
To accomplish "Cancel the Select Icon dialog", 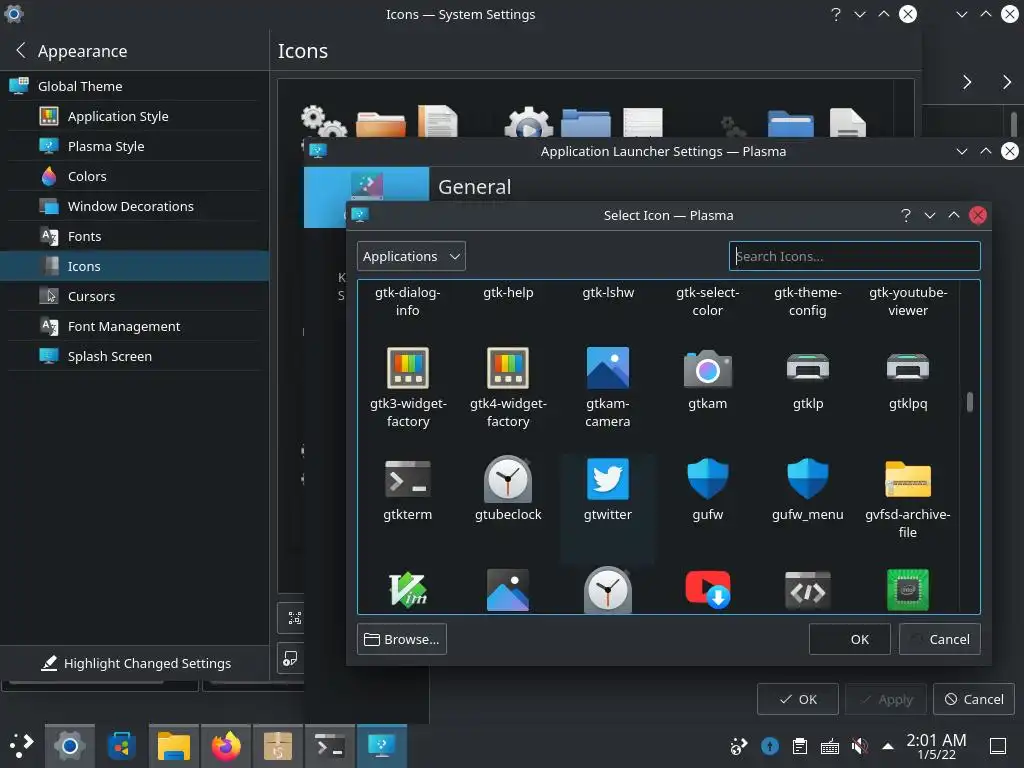I will click(939, 639).
